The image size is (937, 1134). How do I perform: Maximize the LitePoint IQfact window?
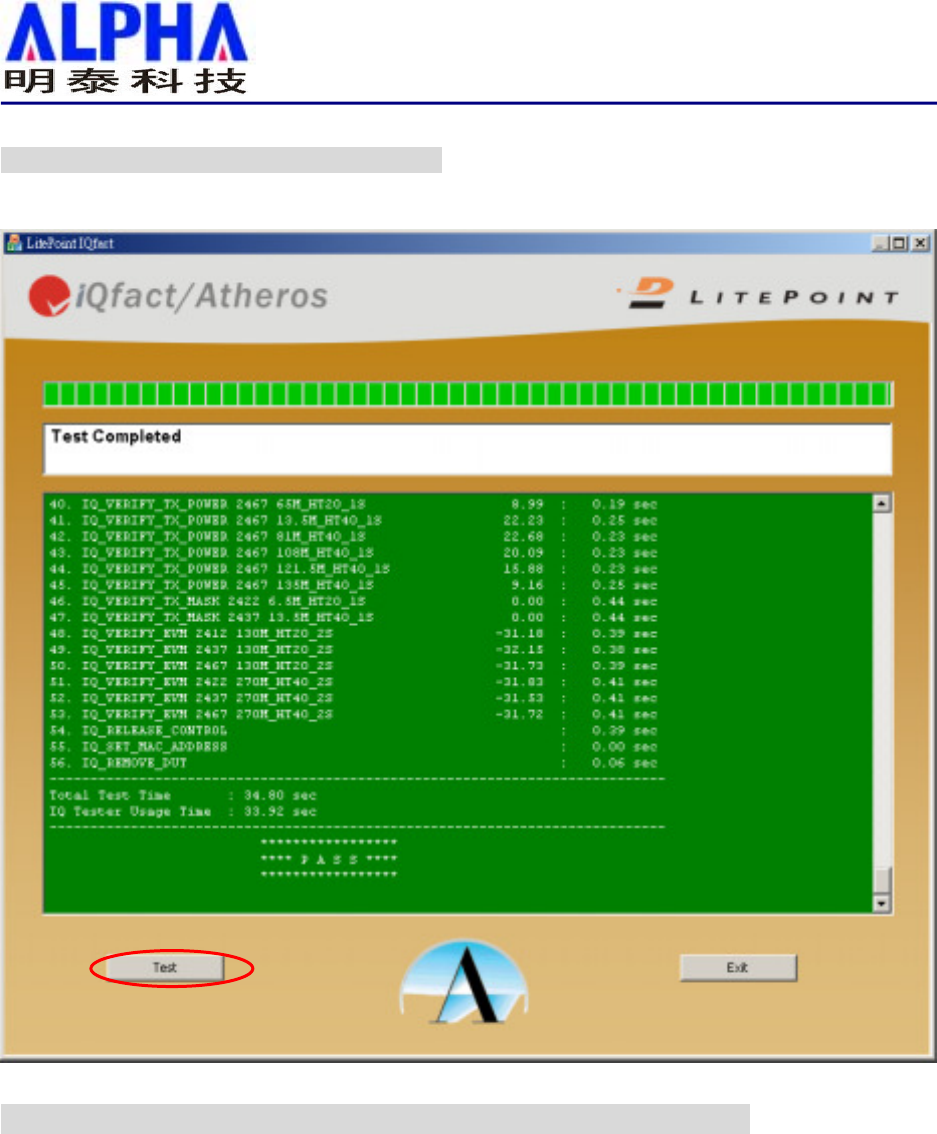899,243
